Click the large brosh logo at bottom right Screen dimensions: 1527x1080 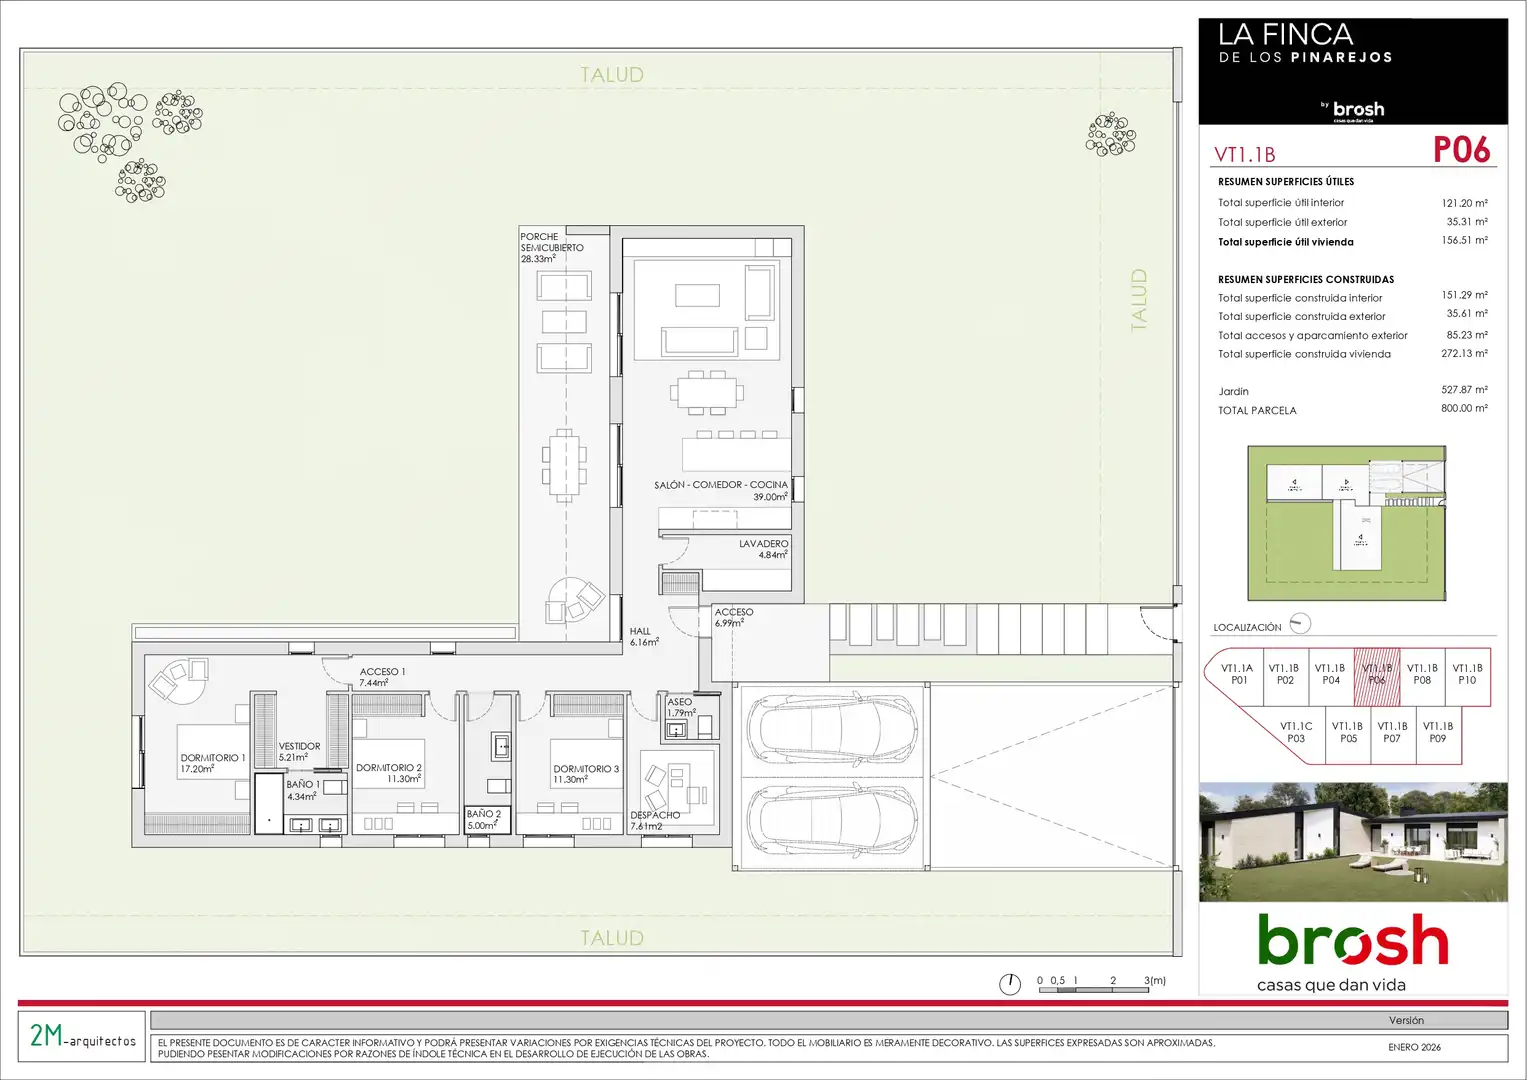(x=1352, y=952)
